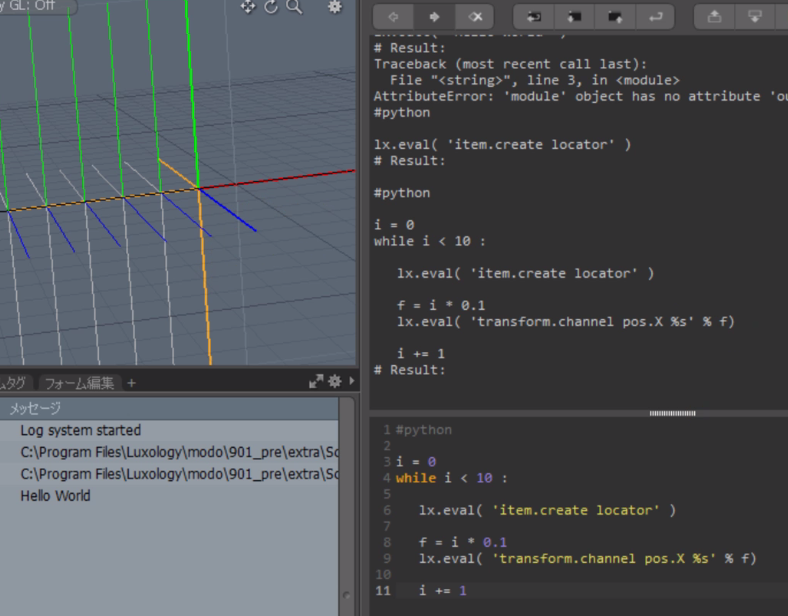Click the clear script delete icon

pyautogui.click(x=476, y=17)
